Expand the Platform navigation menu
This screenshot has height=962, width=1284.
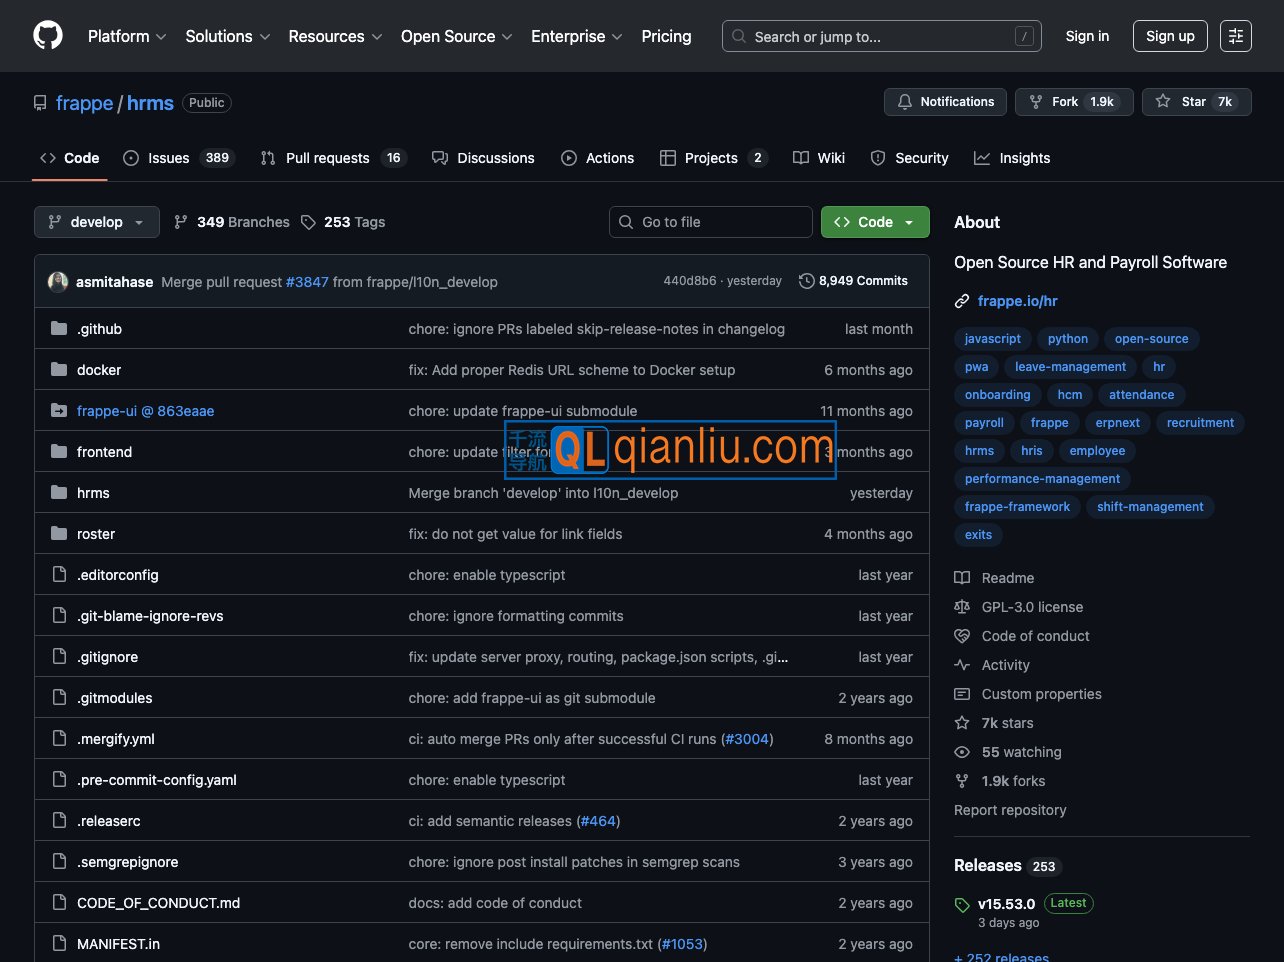(126, 36)
